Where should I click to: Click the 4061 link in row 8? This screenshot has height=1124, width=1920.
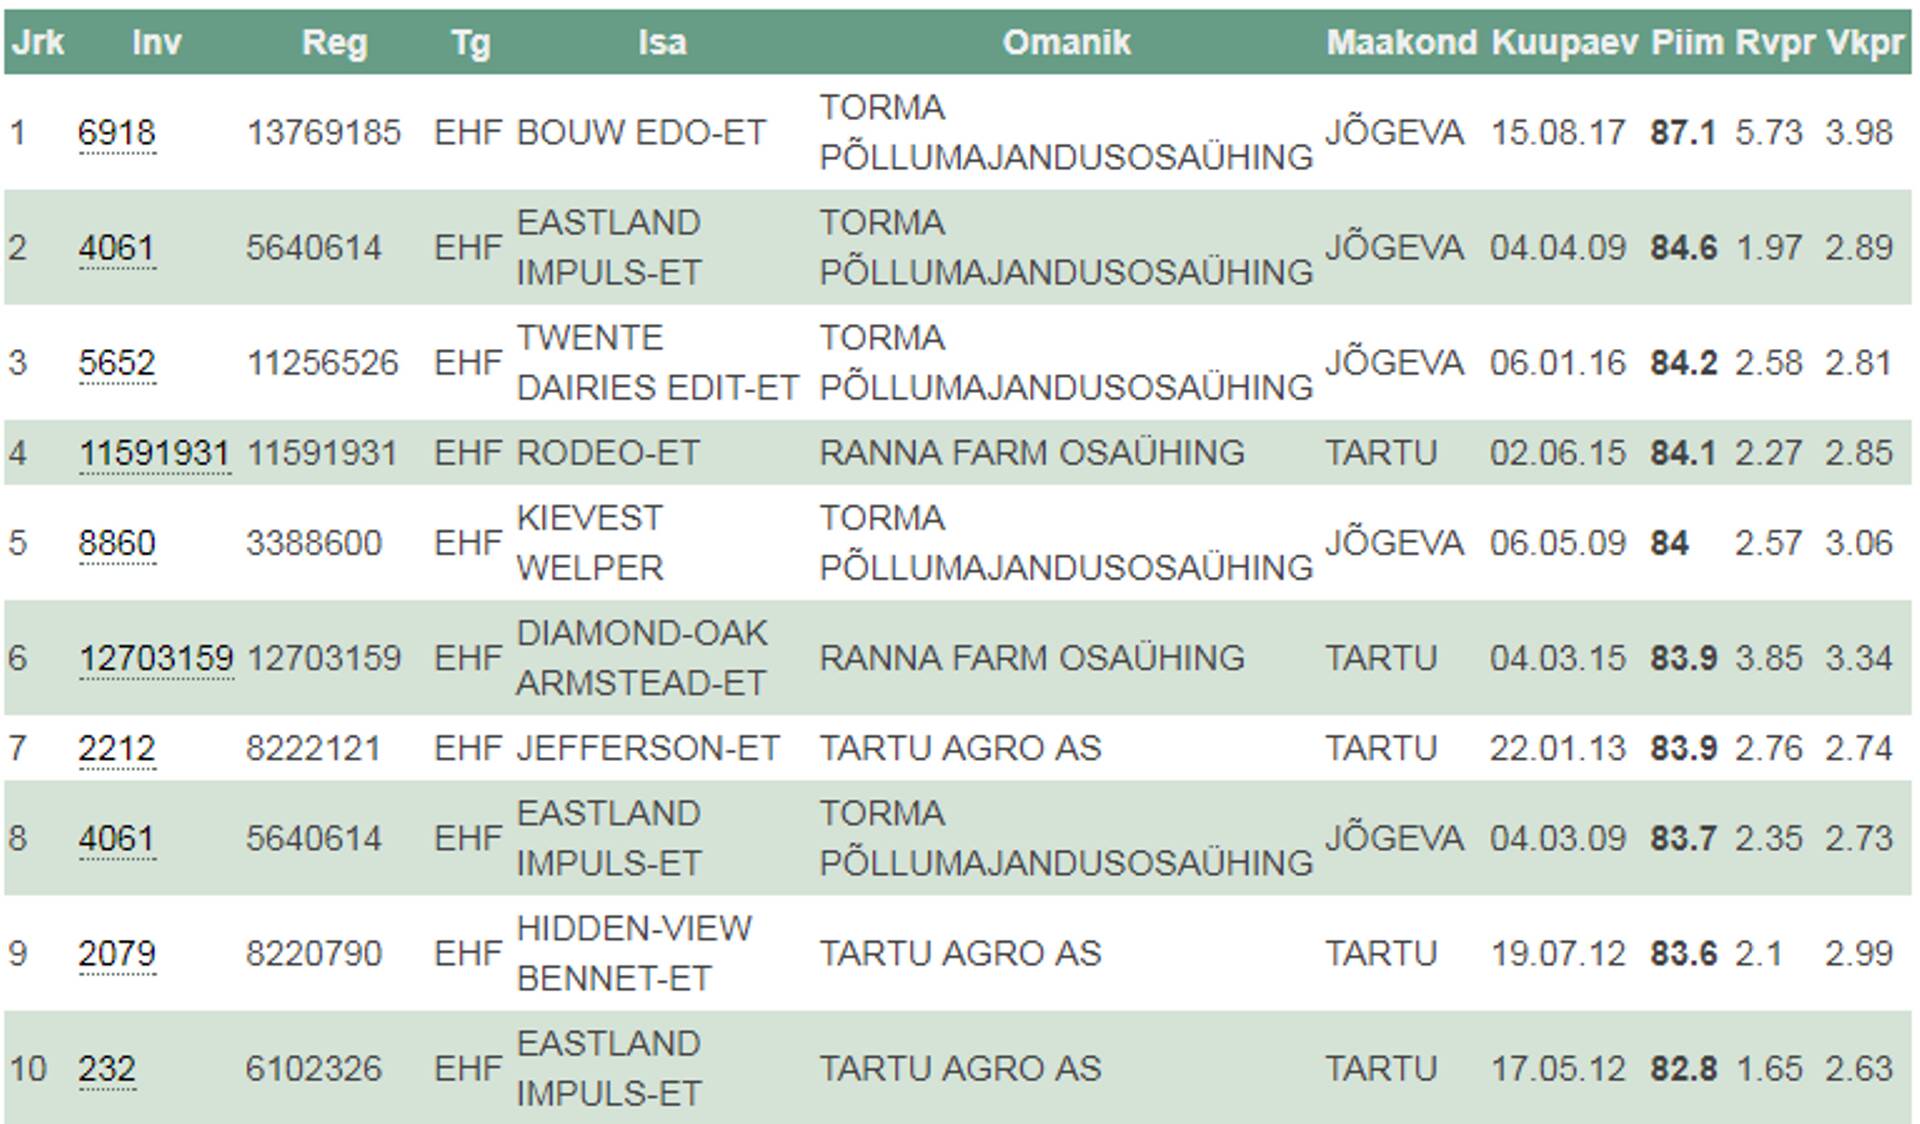click(116, 838)
